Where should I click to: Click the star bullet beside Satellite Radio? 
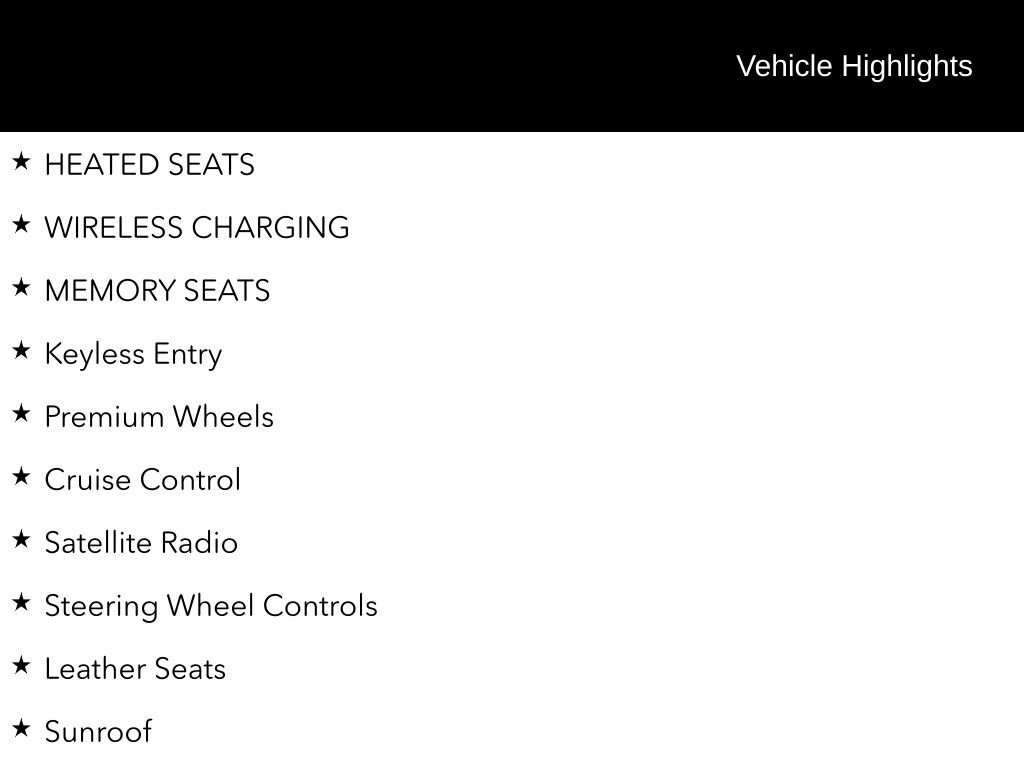pyautogui.click(x=21, y=539)
